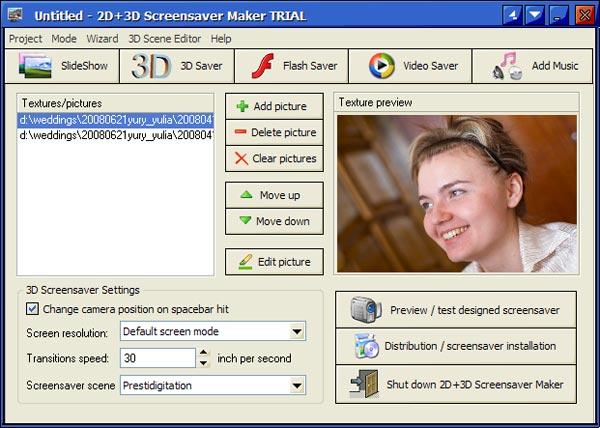Shut down 2D+3D Screensaver Maker
The width and height of the screenshot is (600, 428).
point(456,384)
